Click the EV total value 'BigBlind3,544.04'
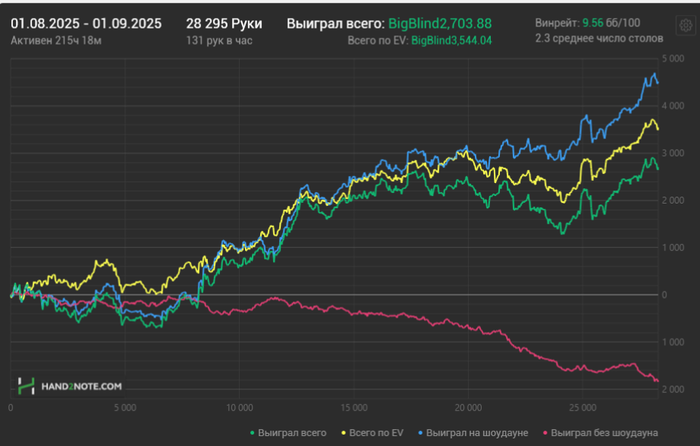 coord(451,41)
